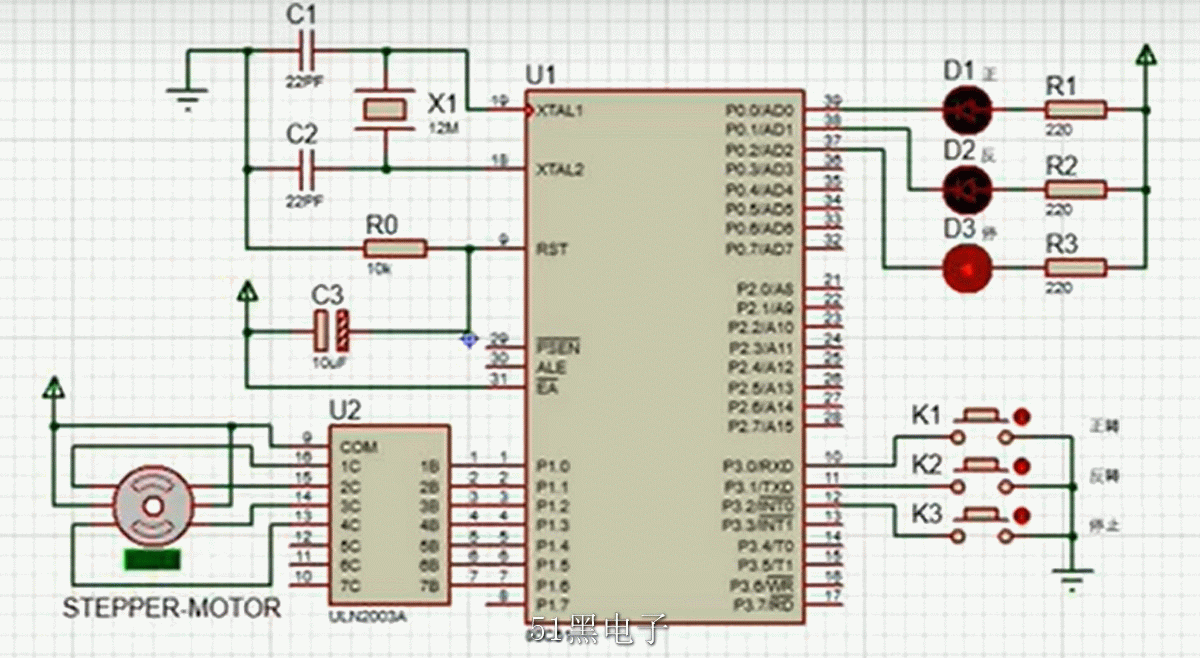Click the XTAL2 pin label

(x=561, y=170)
